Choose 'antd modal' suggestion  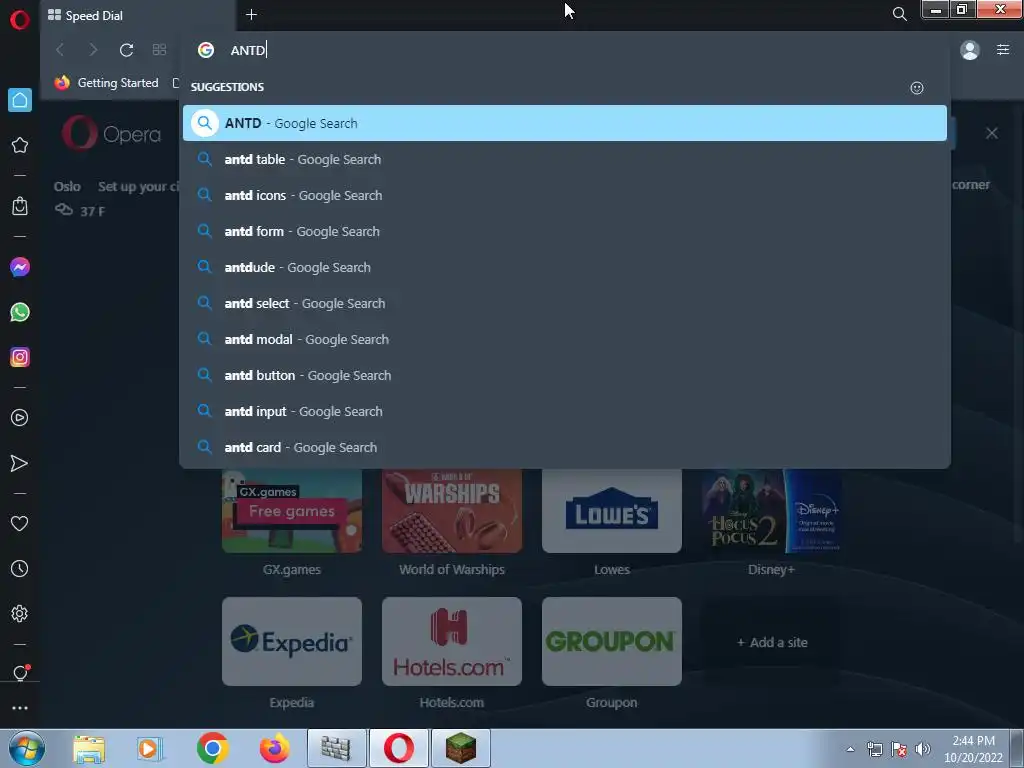coord(565,339)
